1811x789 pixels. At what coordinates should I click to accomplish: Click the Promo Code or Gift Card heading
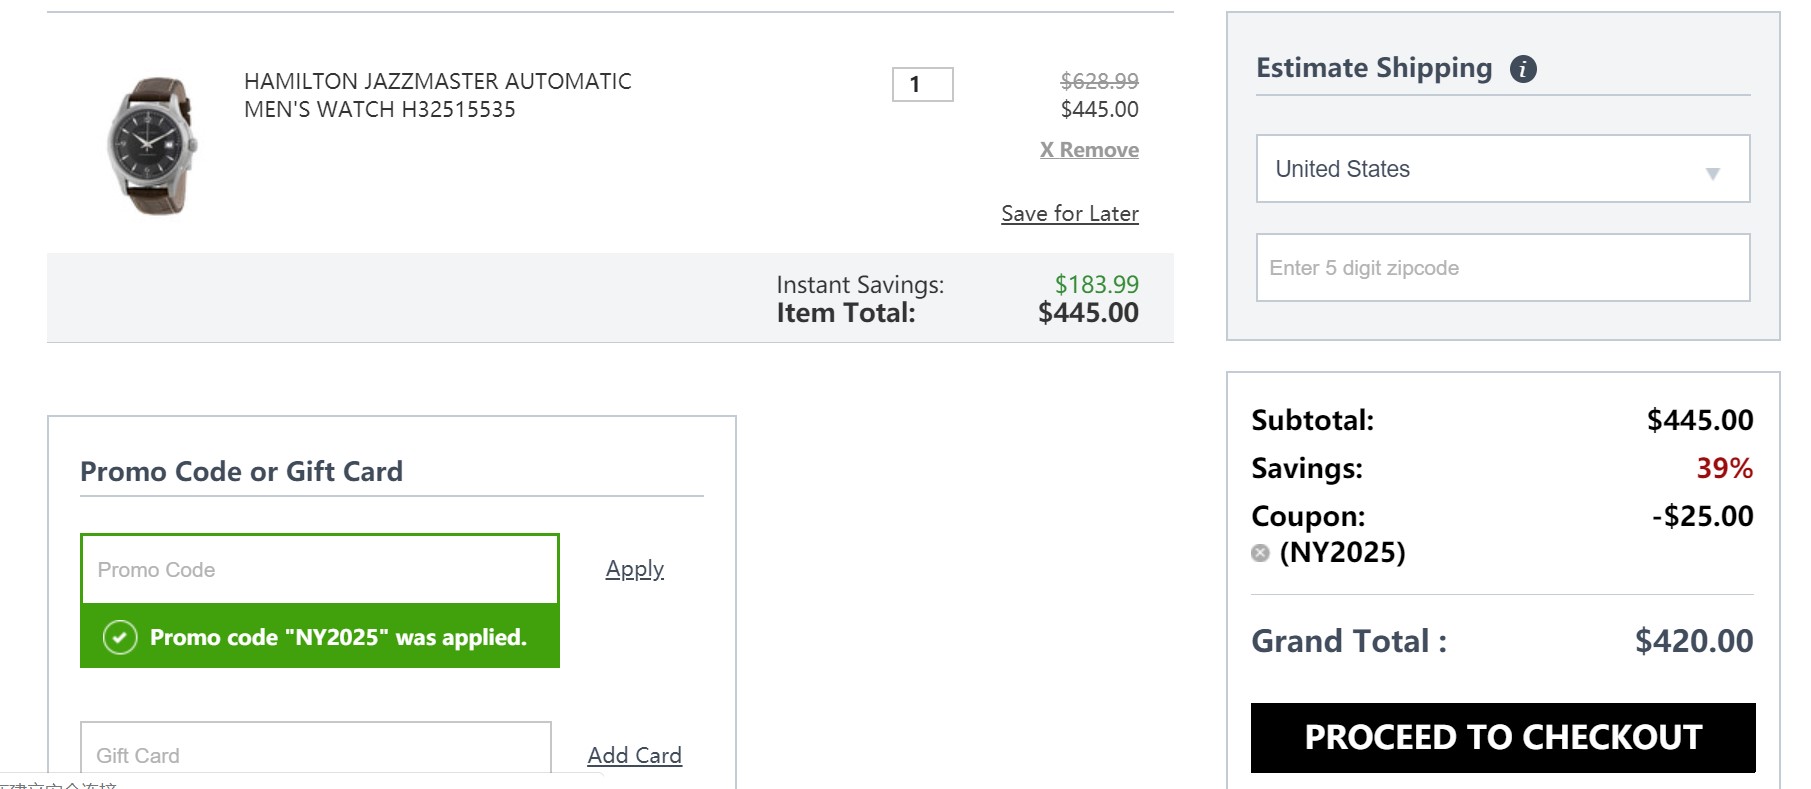pos(241,471)
